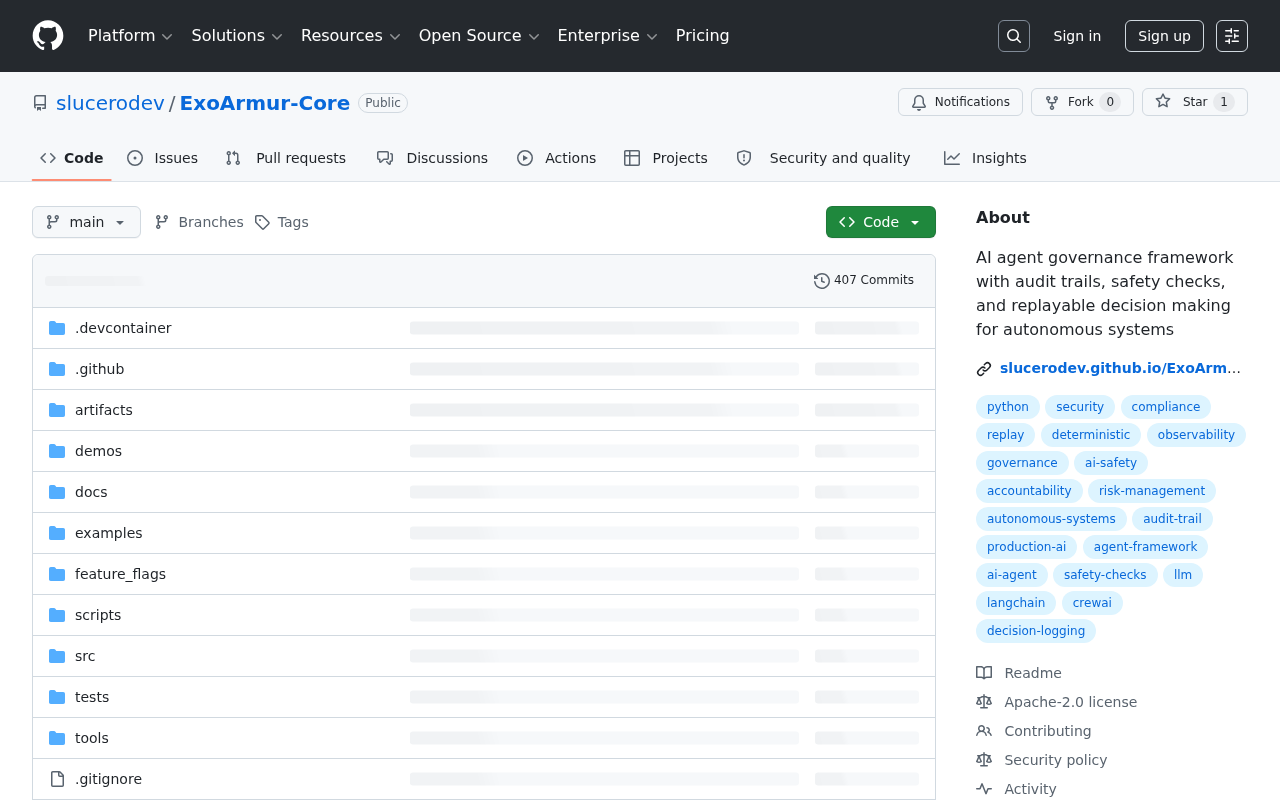Click the GitHub logo home icon
1280x800 pixels.
(48, 36)
